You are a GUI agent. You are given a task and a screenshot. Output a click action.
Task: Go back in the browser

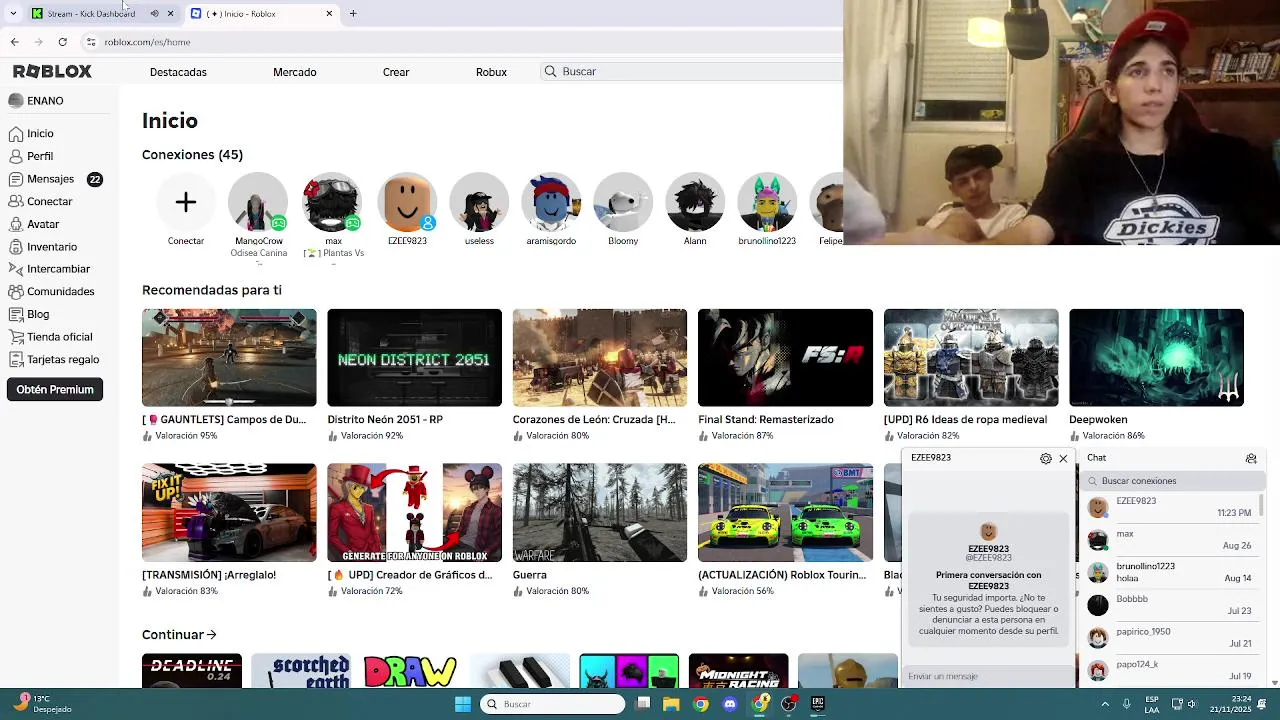pos(14,42)
